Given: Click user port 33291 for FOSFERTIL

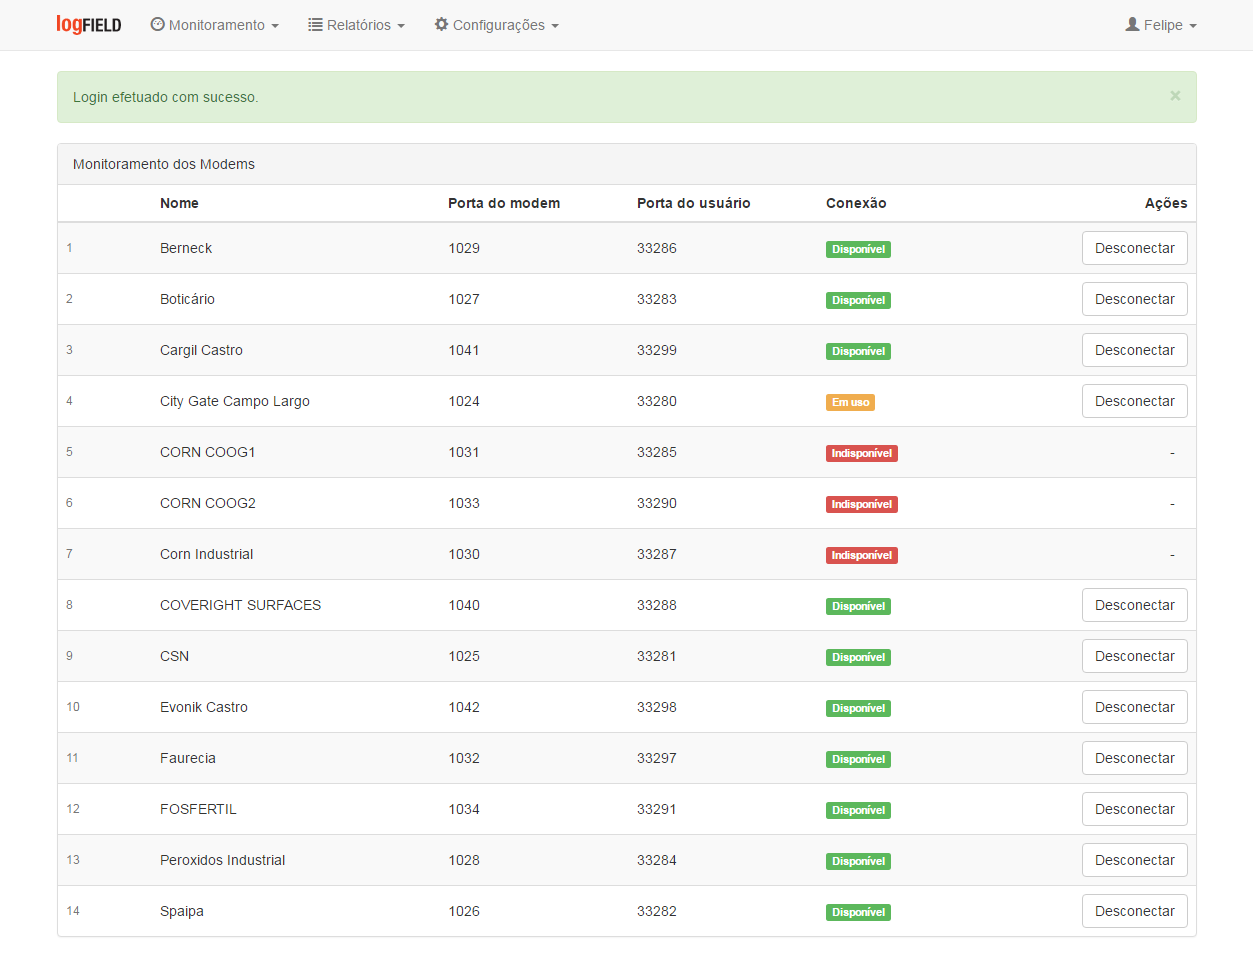Looking at the screenshot, I should 657,809.
